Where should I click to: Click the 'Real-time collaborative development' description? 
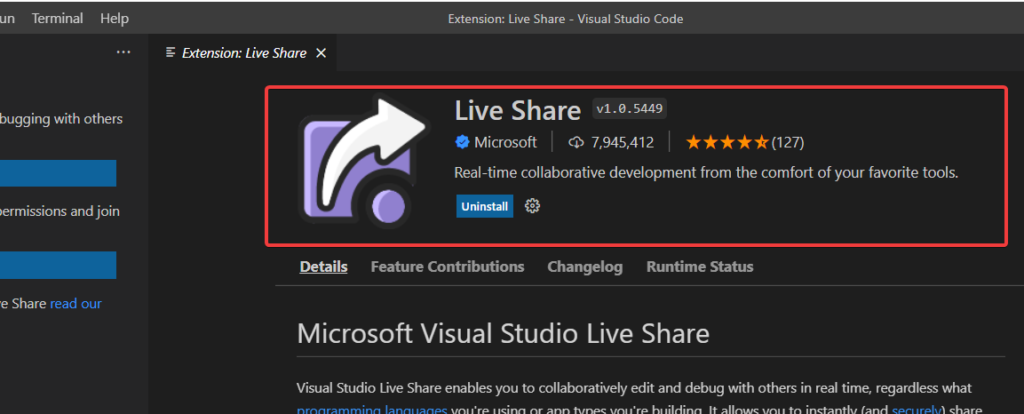(706, 173)
